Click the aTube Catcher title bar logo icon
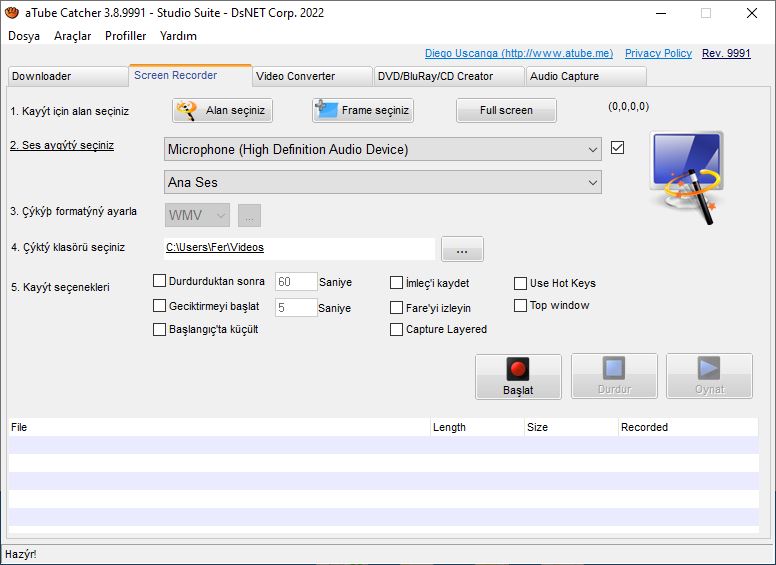The width and height of the screenshot is (776, 565). 11,12
